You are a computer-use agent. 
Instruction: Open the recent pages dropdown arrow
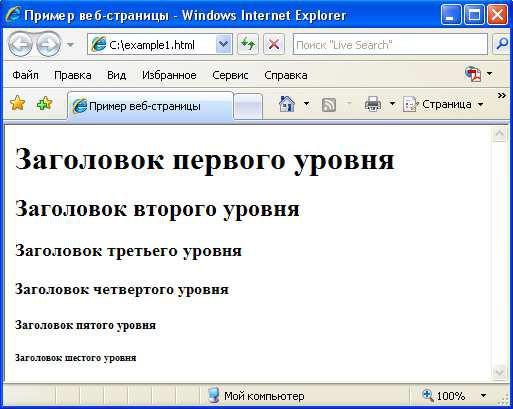pyautogui.click(x=70, y=44)
